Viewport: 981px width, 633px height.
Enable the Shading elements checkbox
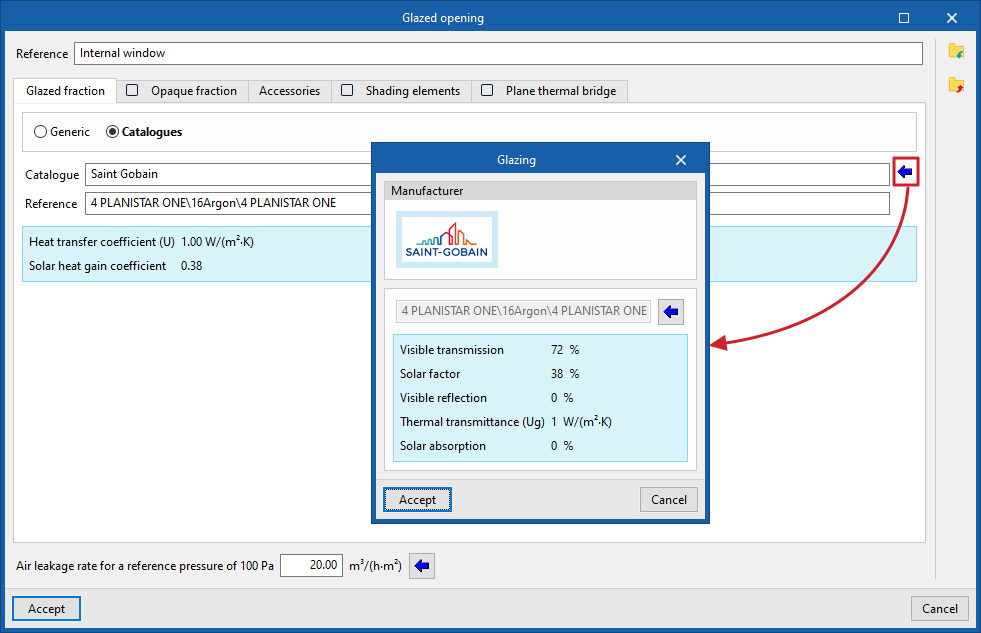click(347, 91)
